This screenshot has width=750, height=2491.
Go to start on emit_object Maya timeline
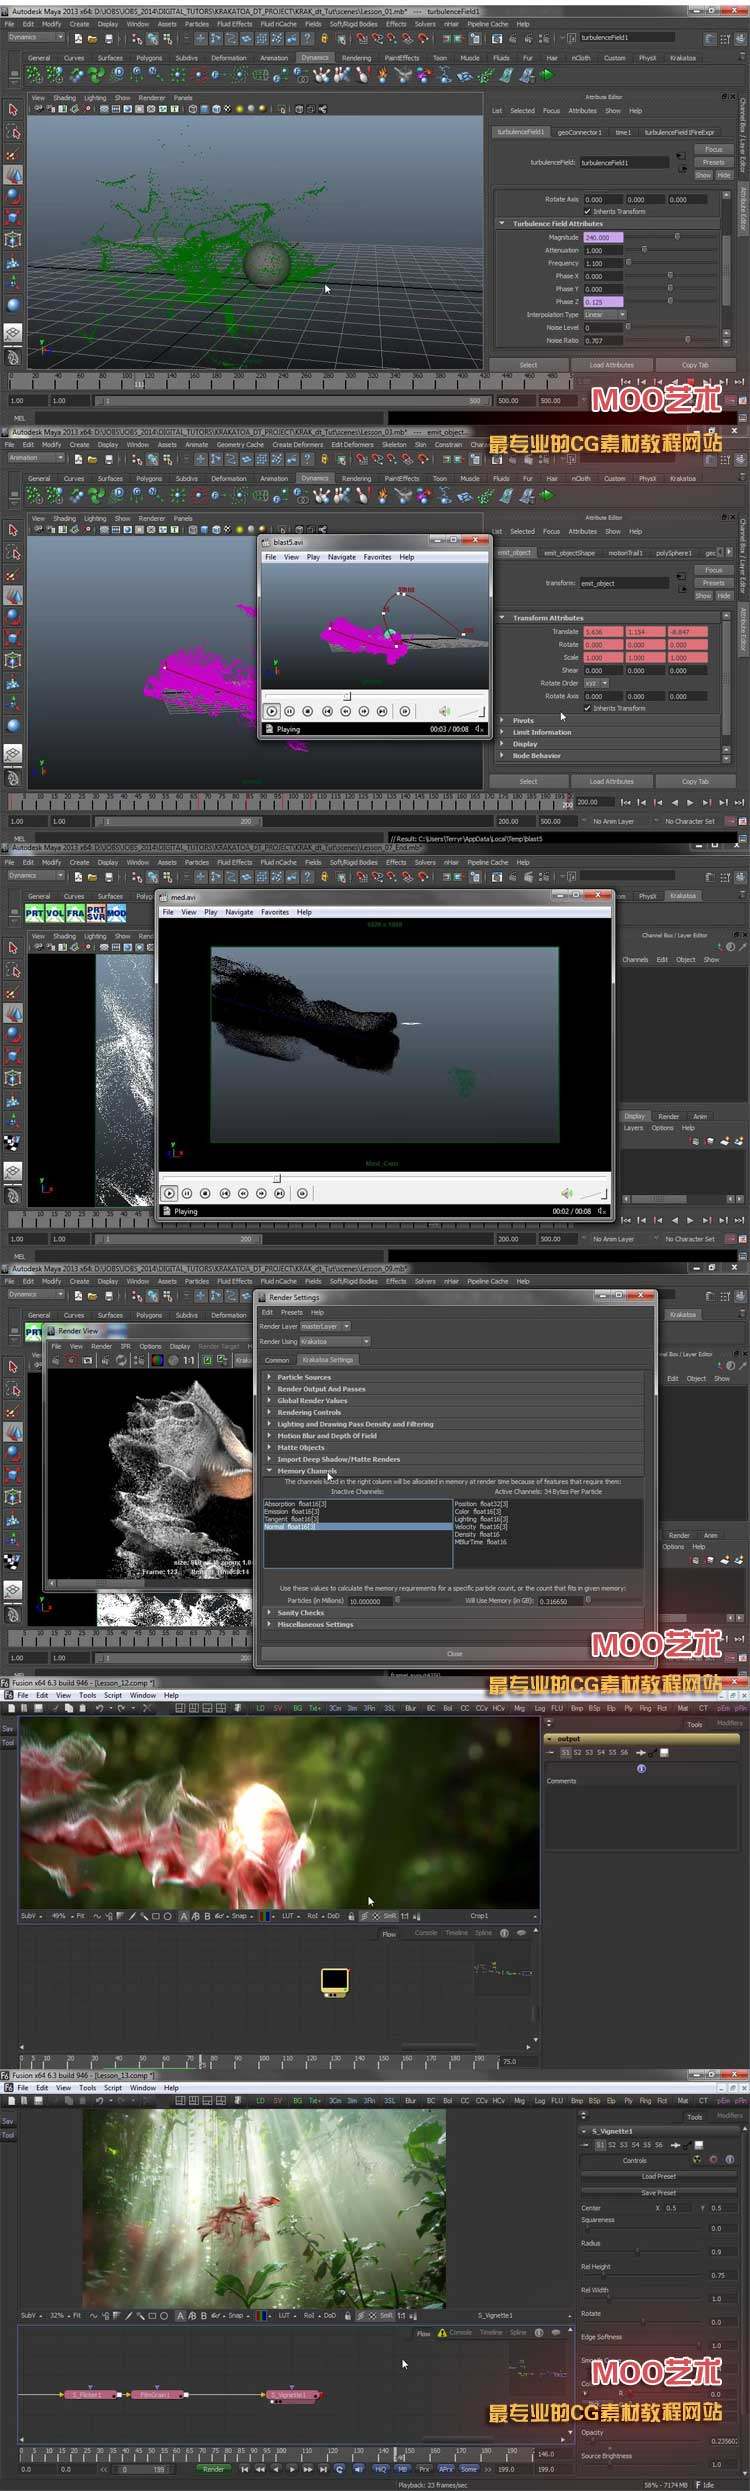click(625, 802)
